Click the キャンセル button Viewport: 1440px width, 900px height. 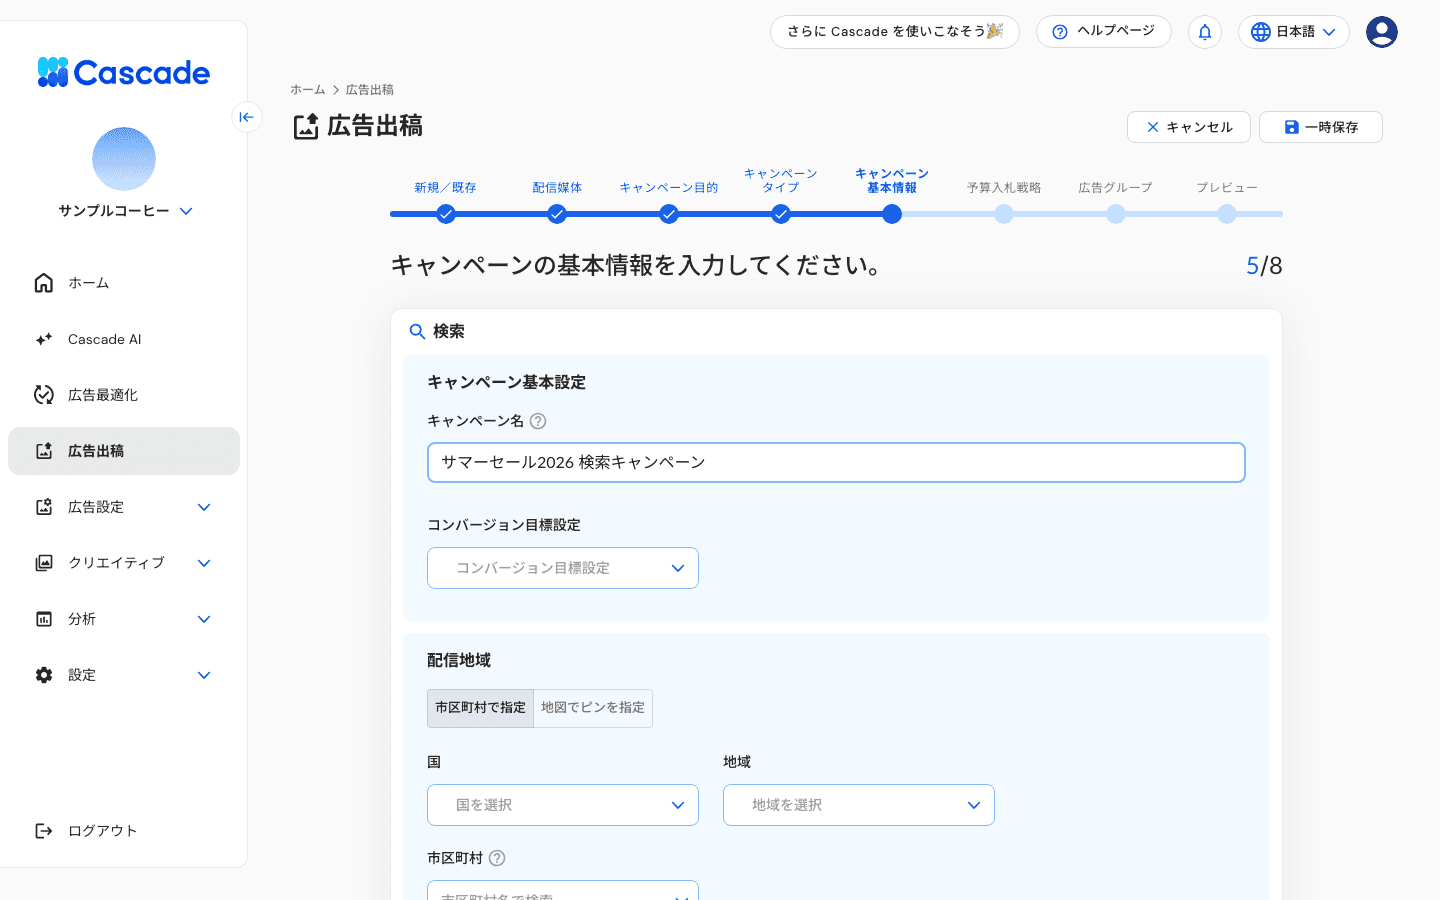(1189, 127)
